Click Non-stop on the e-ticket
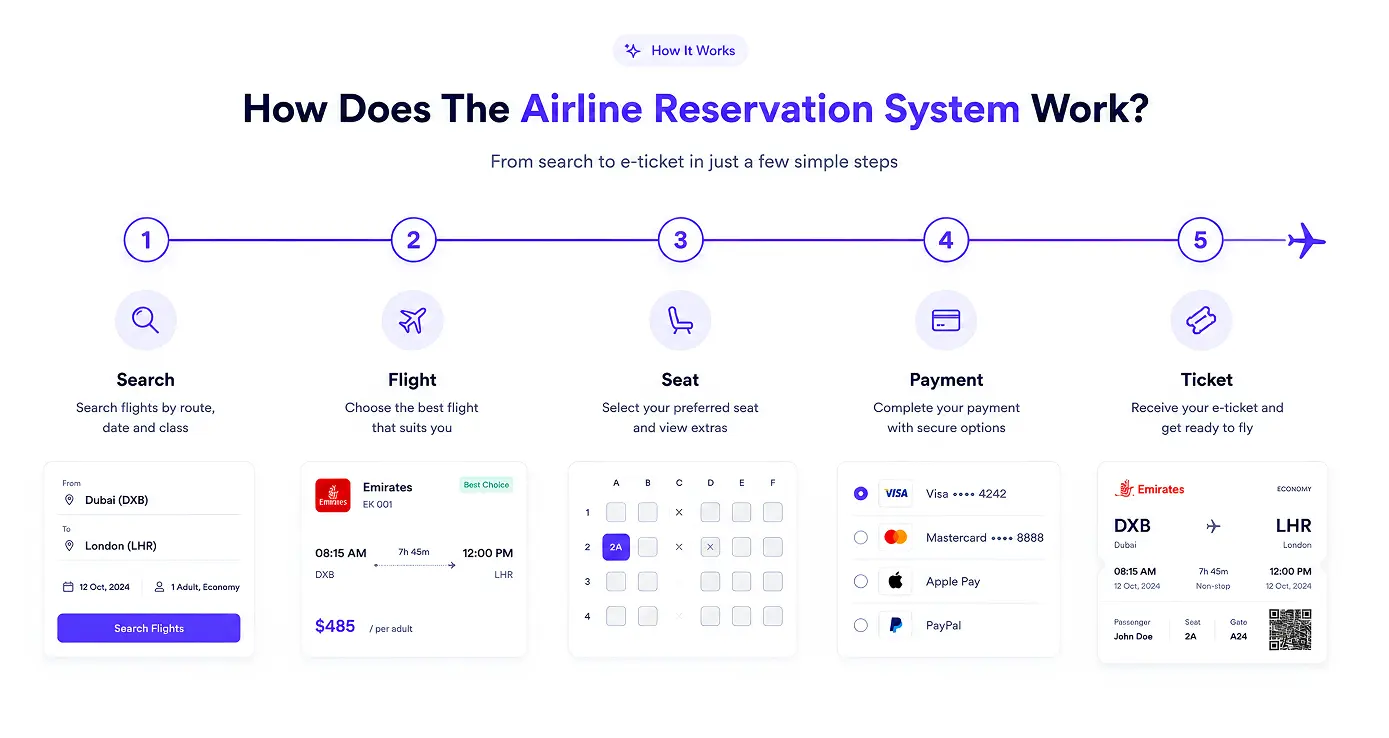 point(1213,586)
